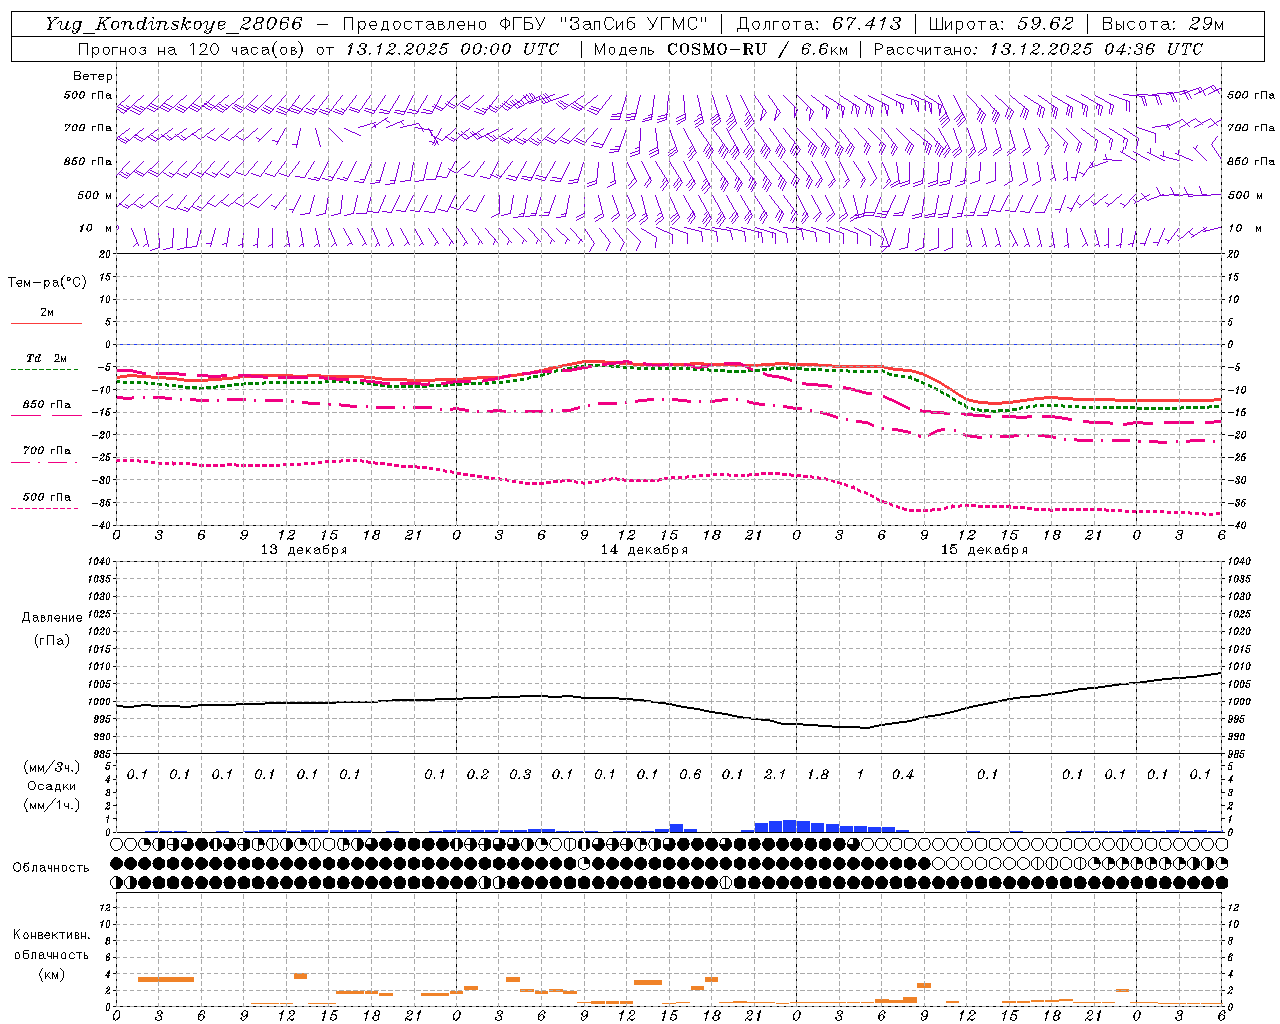Click the right 10 м wind level label
Screen dimensions: 1280x1024
(x=1245, y=228)
